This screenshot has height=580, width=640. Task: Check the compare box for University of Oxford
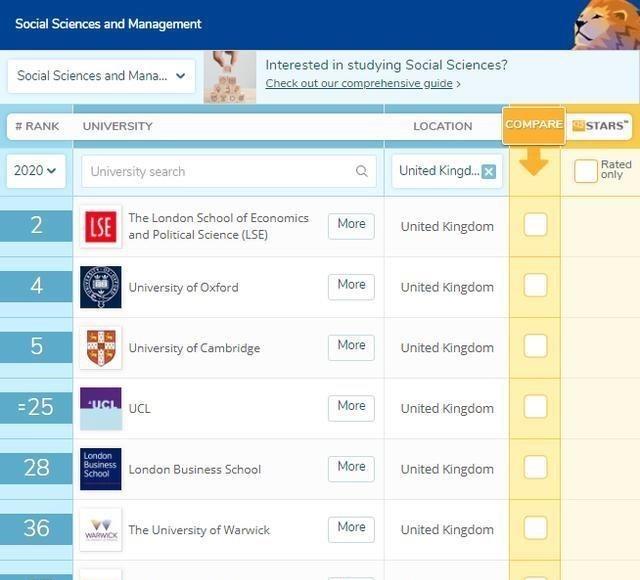535,286
